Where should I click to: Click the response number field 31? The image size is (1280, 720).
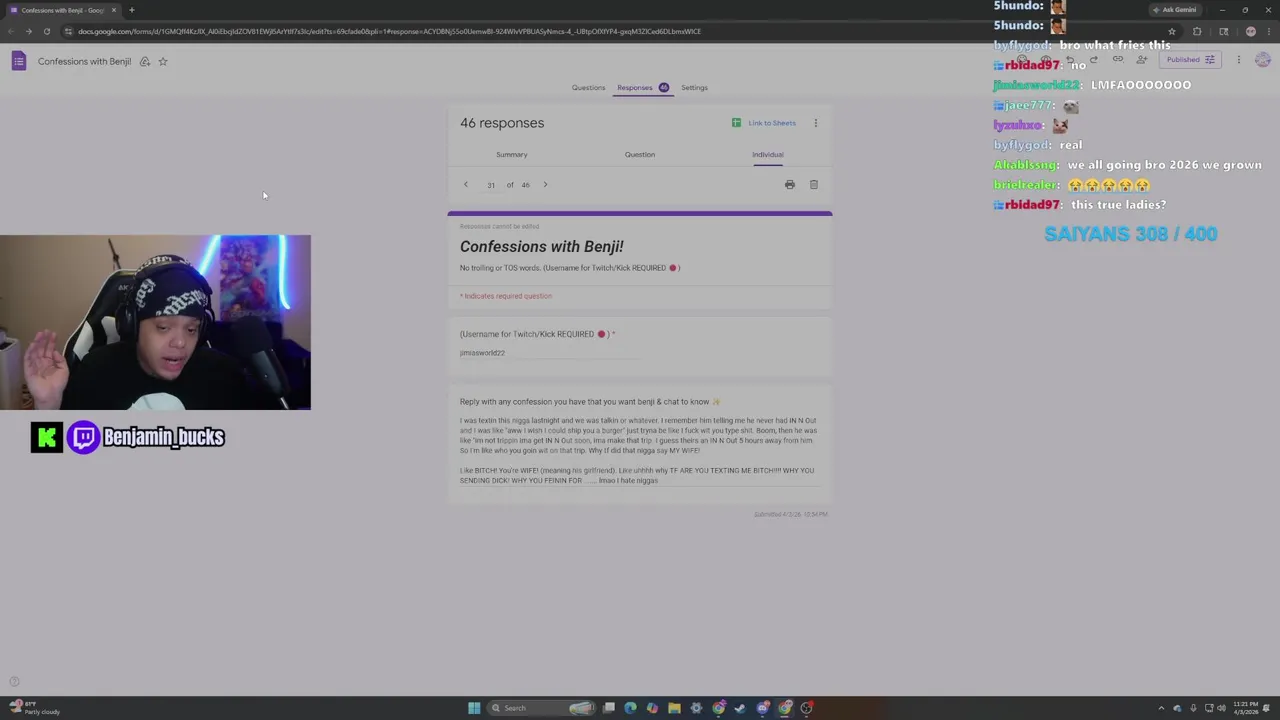pyautogui.click(x=491, y=185)
